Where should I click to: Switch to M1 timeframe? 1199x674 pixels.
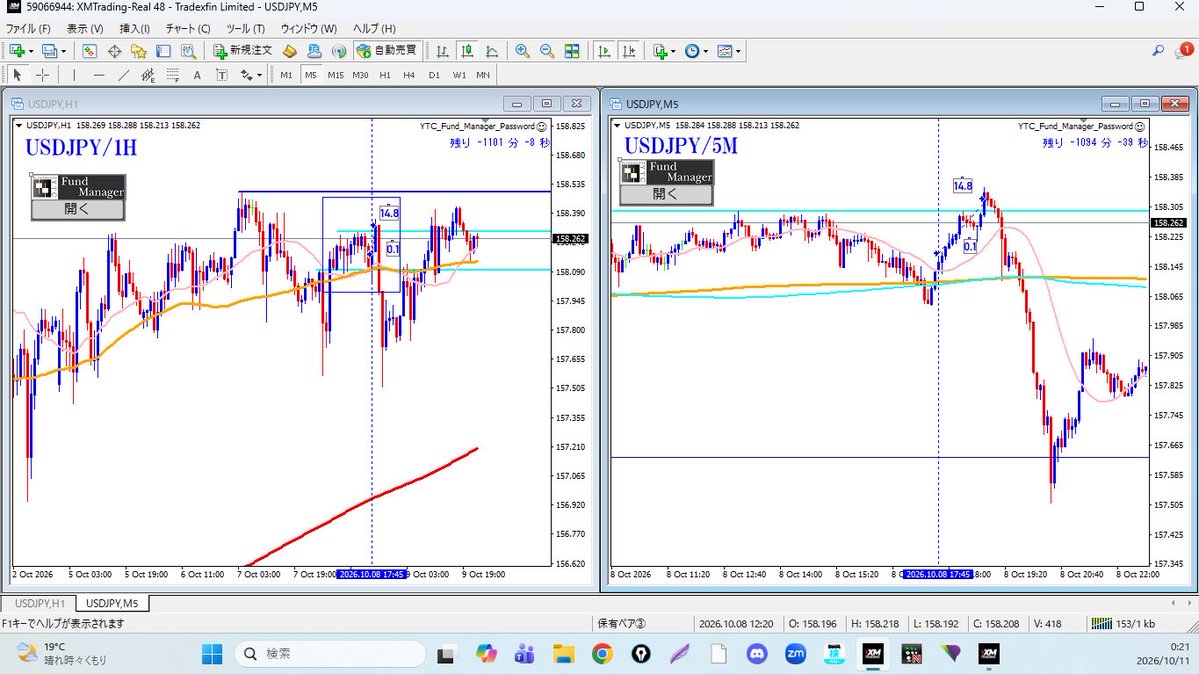286,75
